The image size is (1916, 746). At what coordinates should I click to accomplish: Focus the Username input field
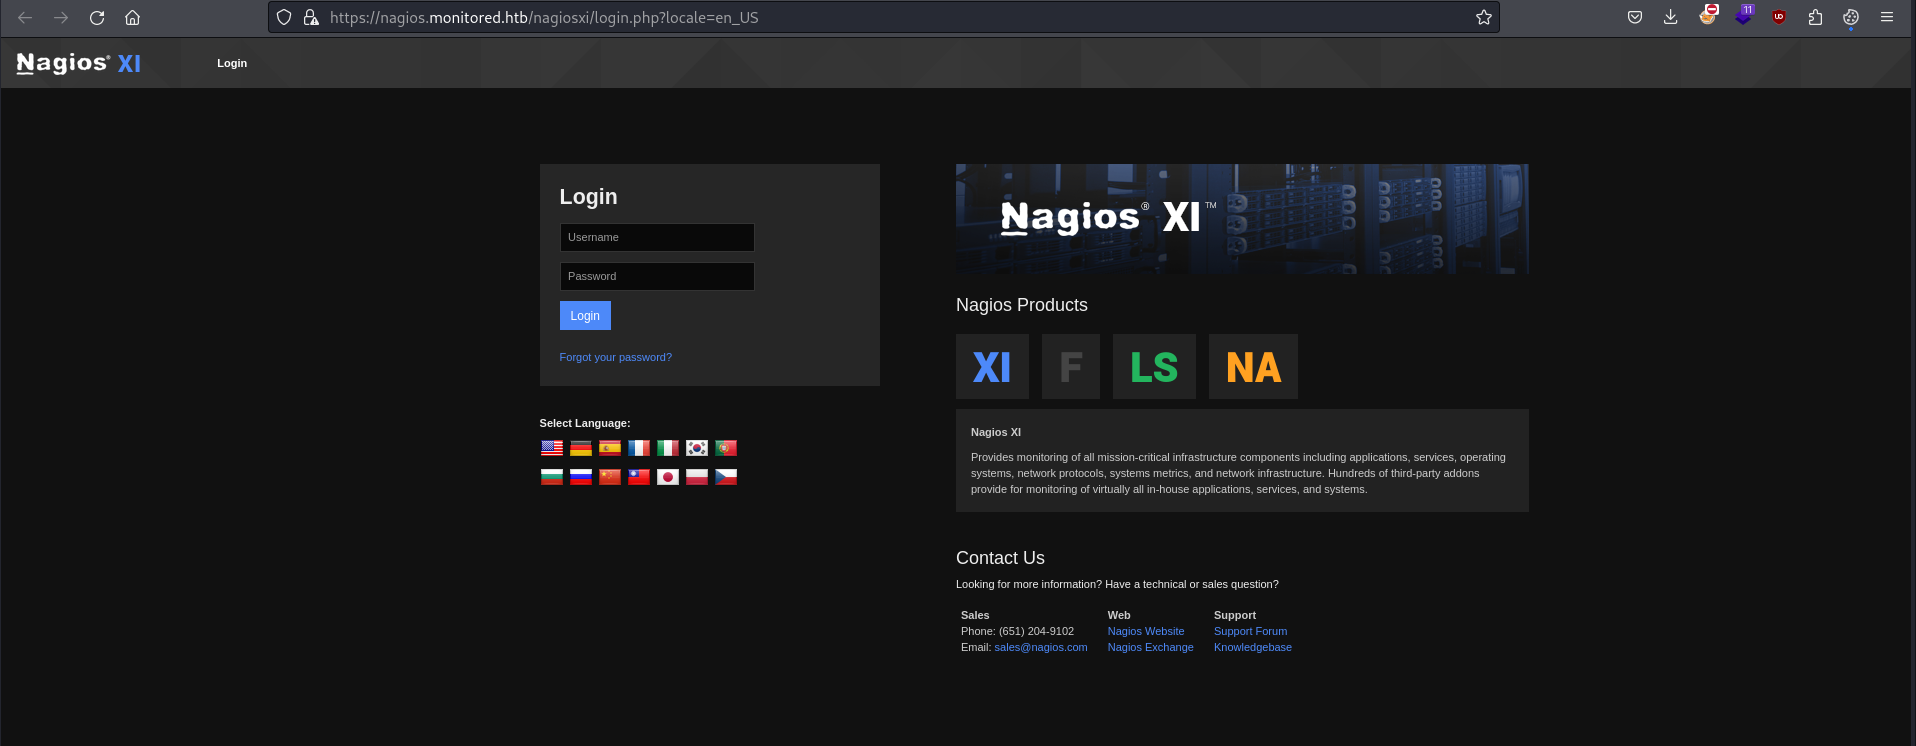[x=657, y=237]
